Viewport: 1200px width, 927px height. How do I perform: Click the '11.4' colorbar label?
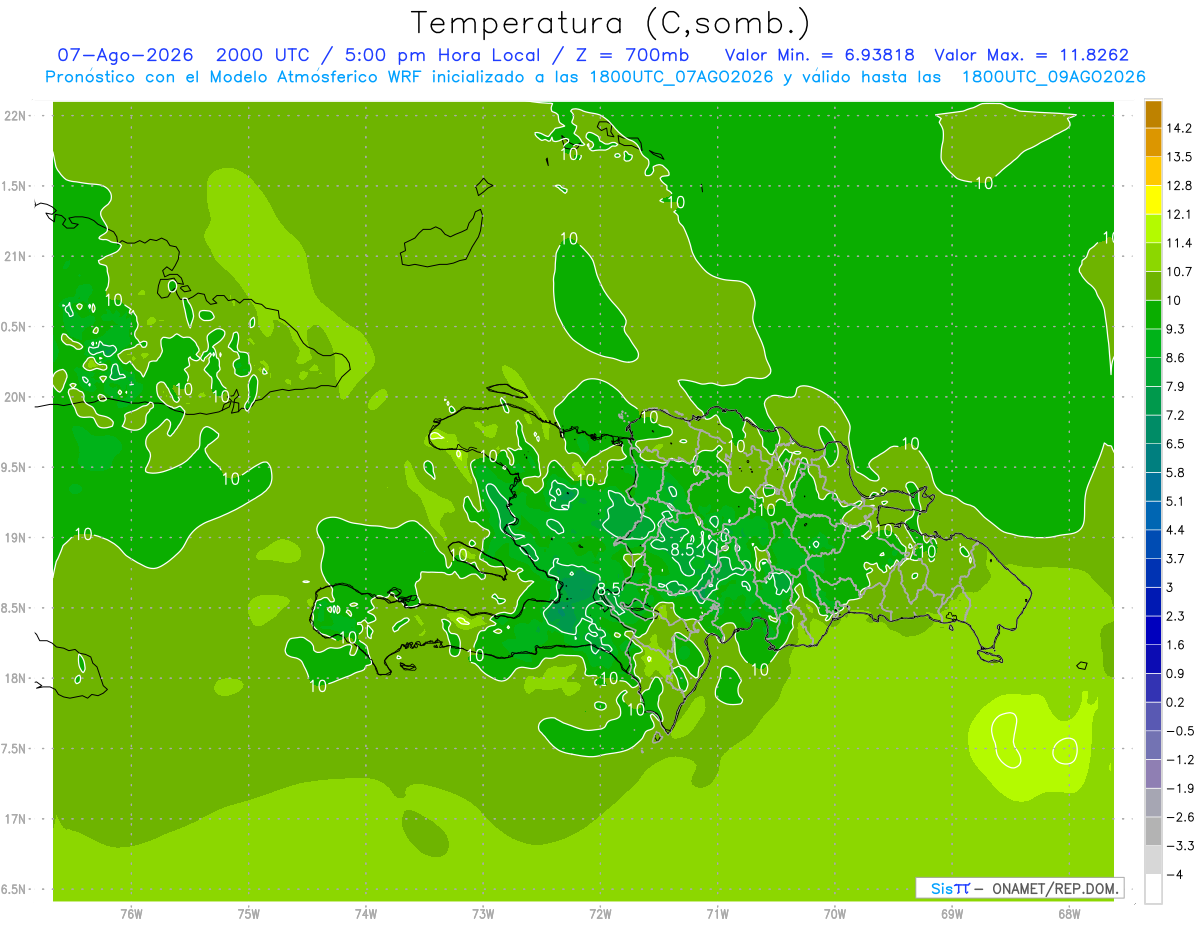(1178, 243)
